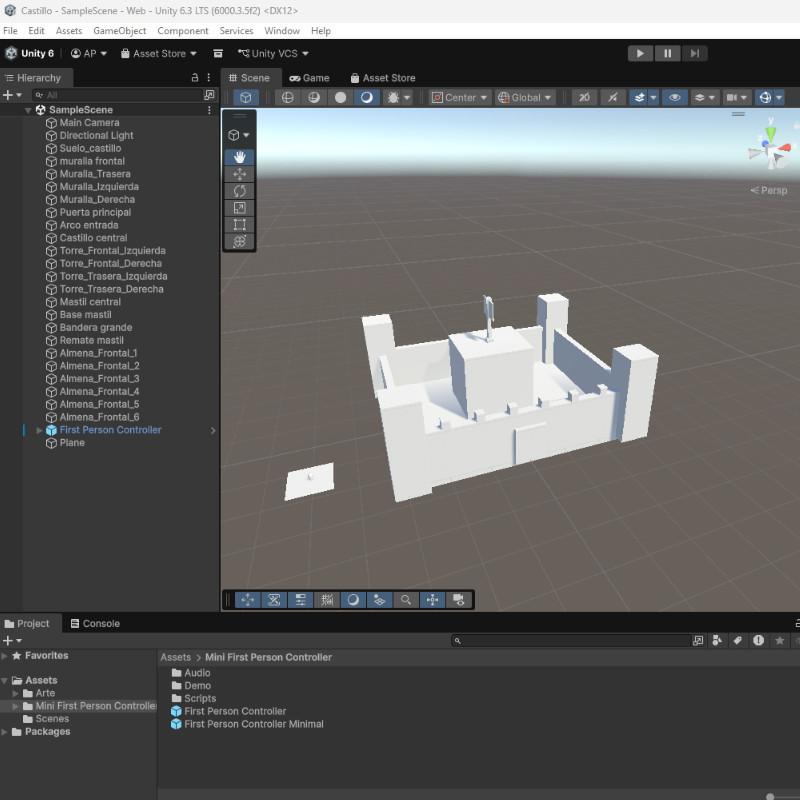The image size is (800, 800).
Task: Toggle the Scene view 2D mode
Action: [x=585, y=97]
